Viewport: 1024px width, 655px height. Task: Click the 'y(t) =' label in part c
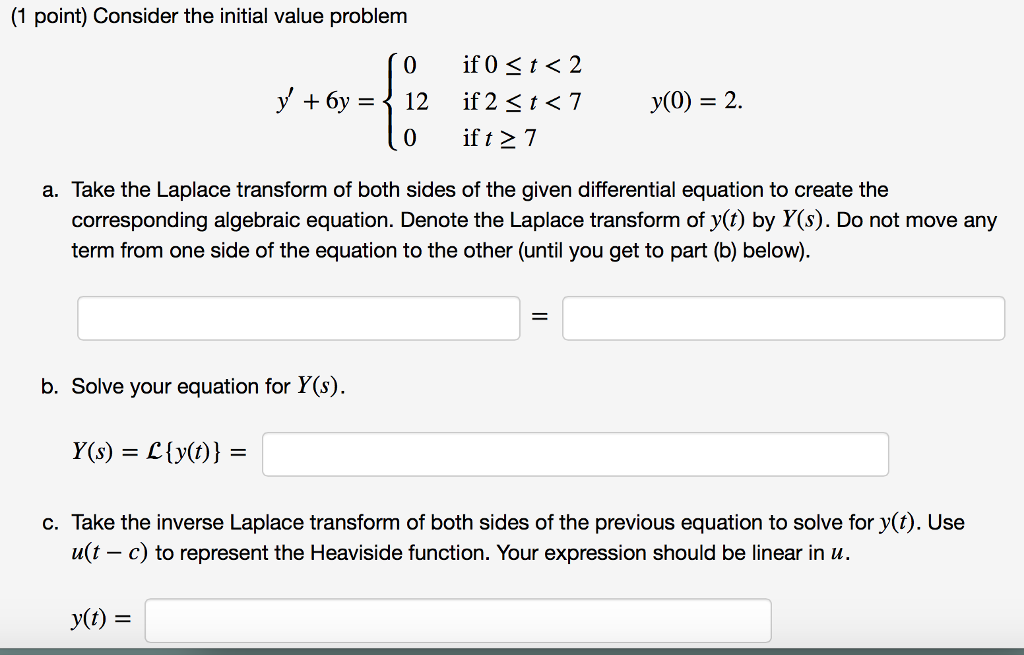point(101,618)
